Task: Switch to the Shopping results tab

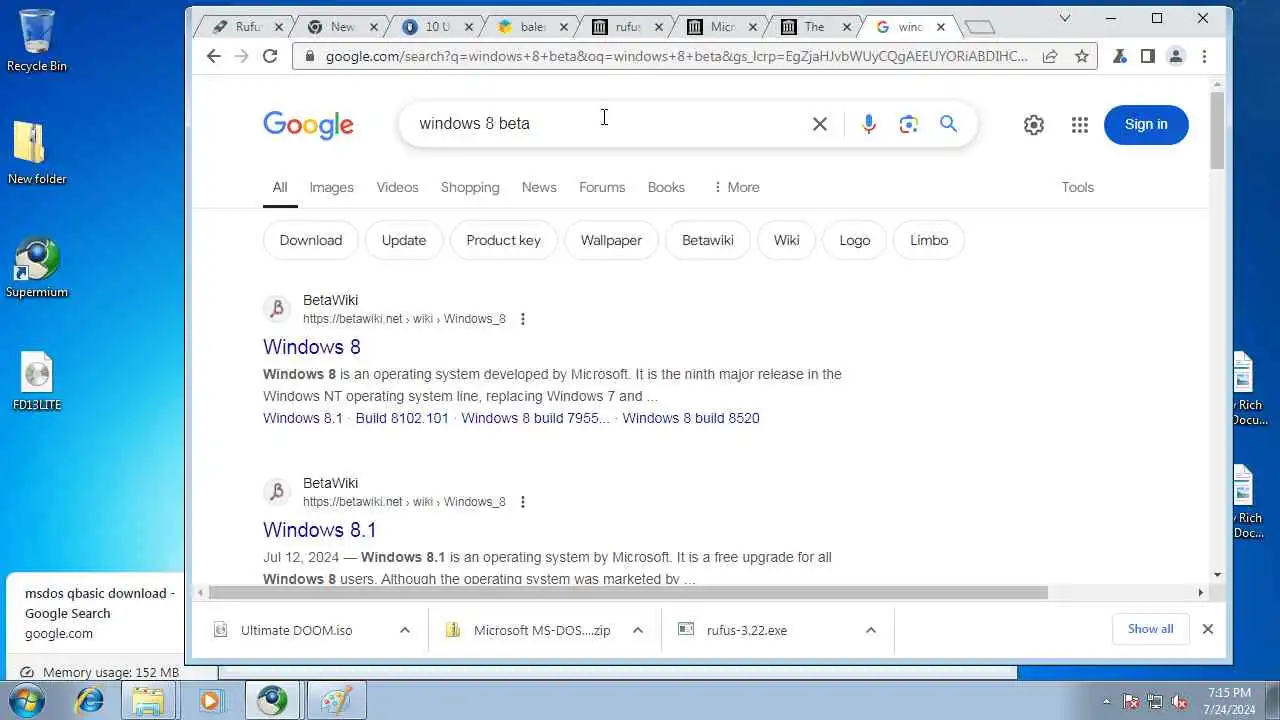Action: point(470,187)
